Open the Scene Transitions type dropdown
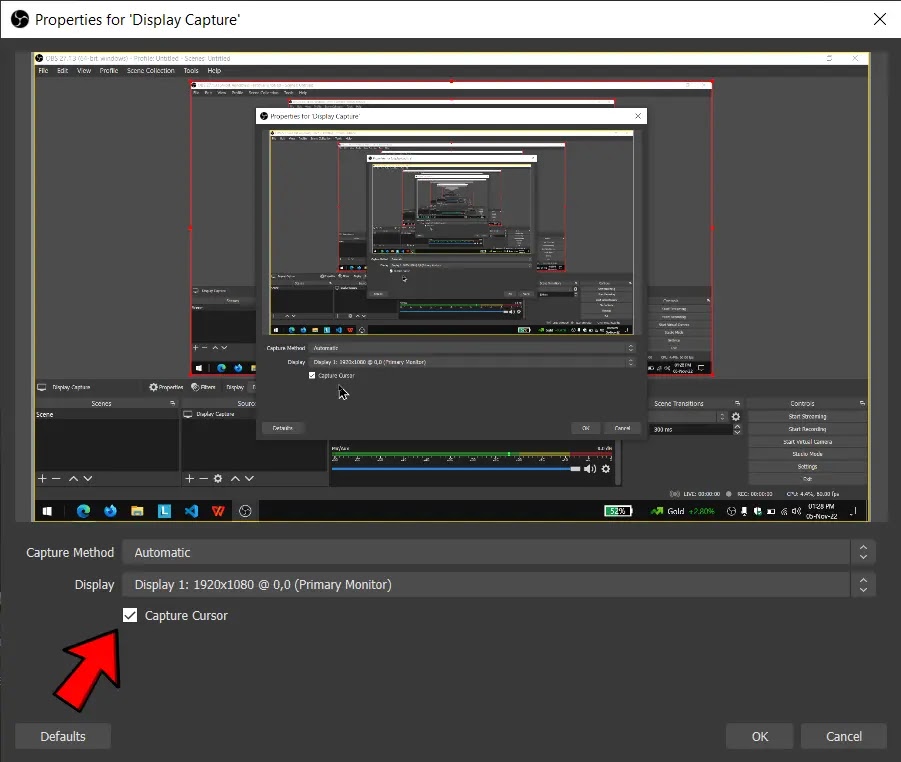This screenshot has height=762, width=901. click(x=689, y=417)
